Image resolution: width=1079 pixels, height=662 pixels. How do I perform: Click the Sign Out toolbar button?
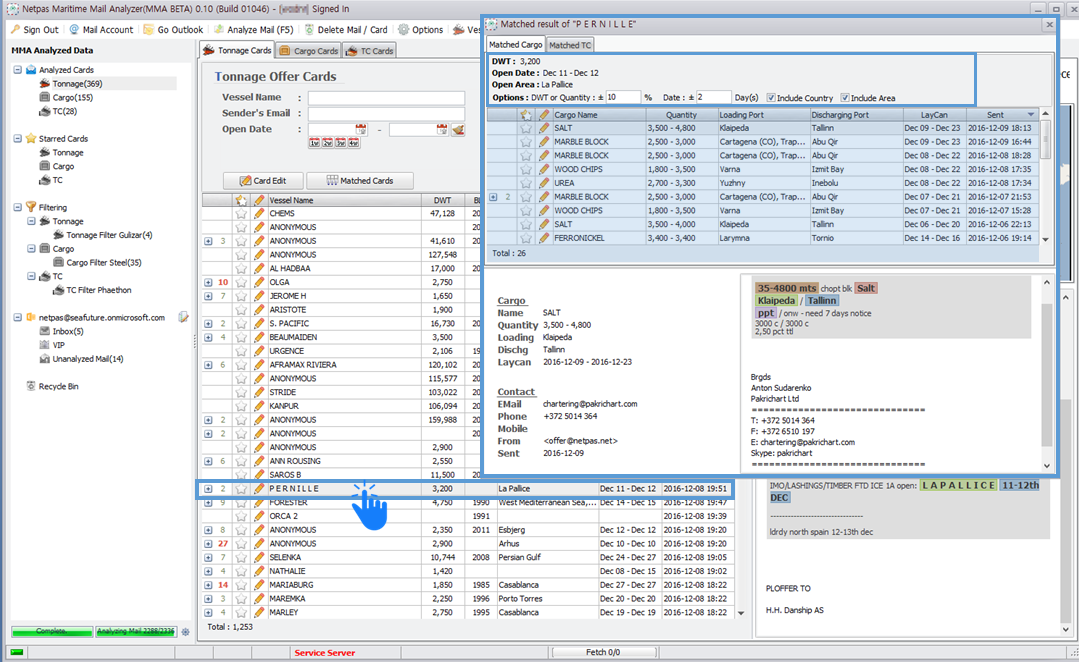pyautogui.click(x=35, y=30)
